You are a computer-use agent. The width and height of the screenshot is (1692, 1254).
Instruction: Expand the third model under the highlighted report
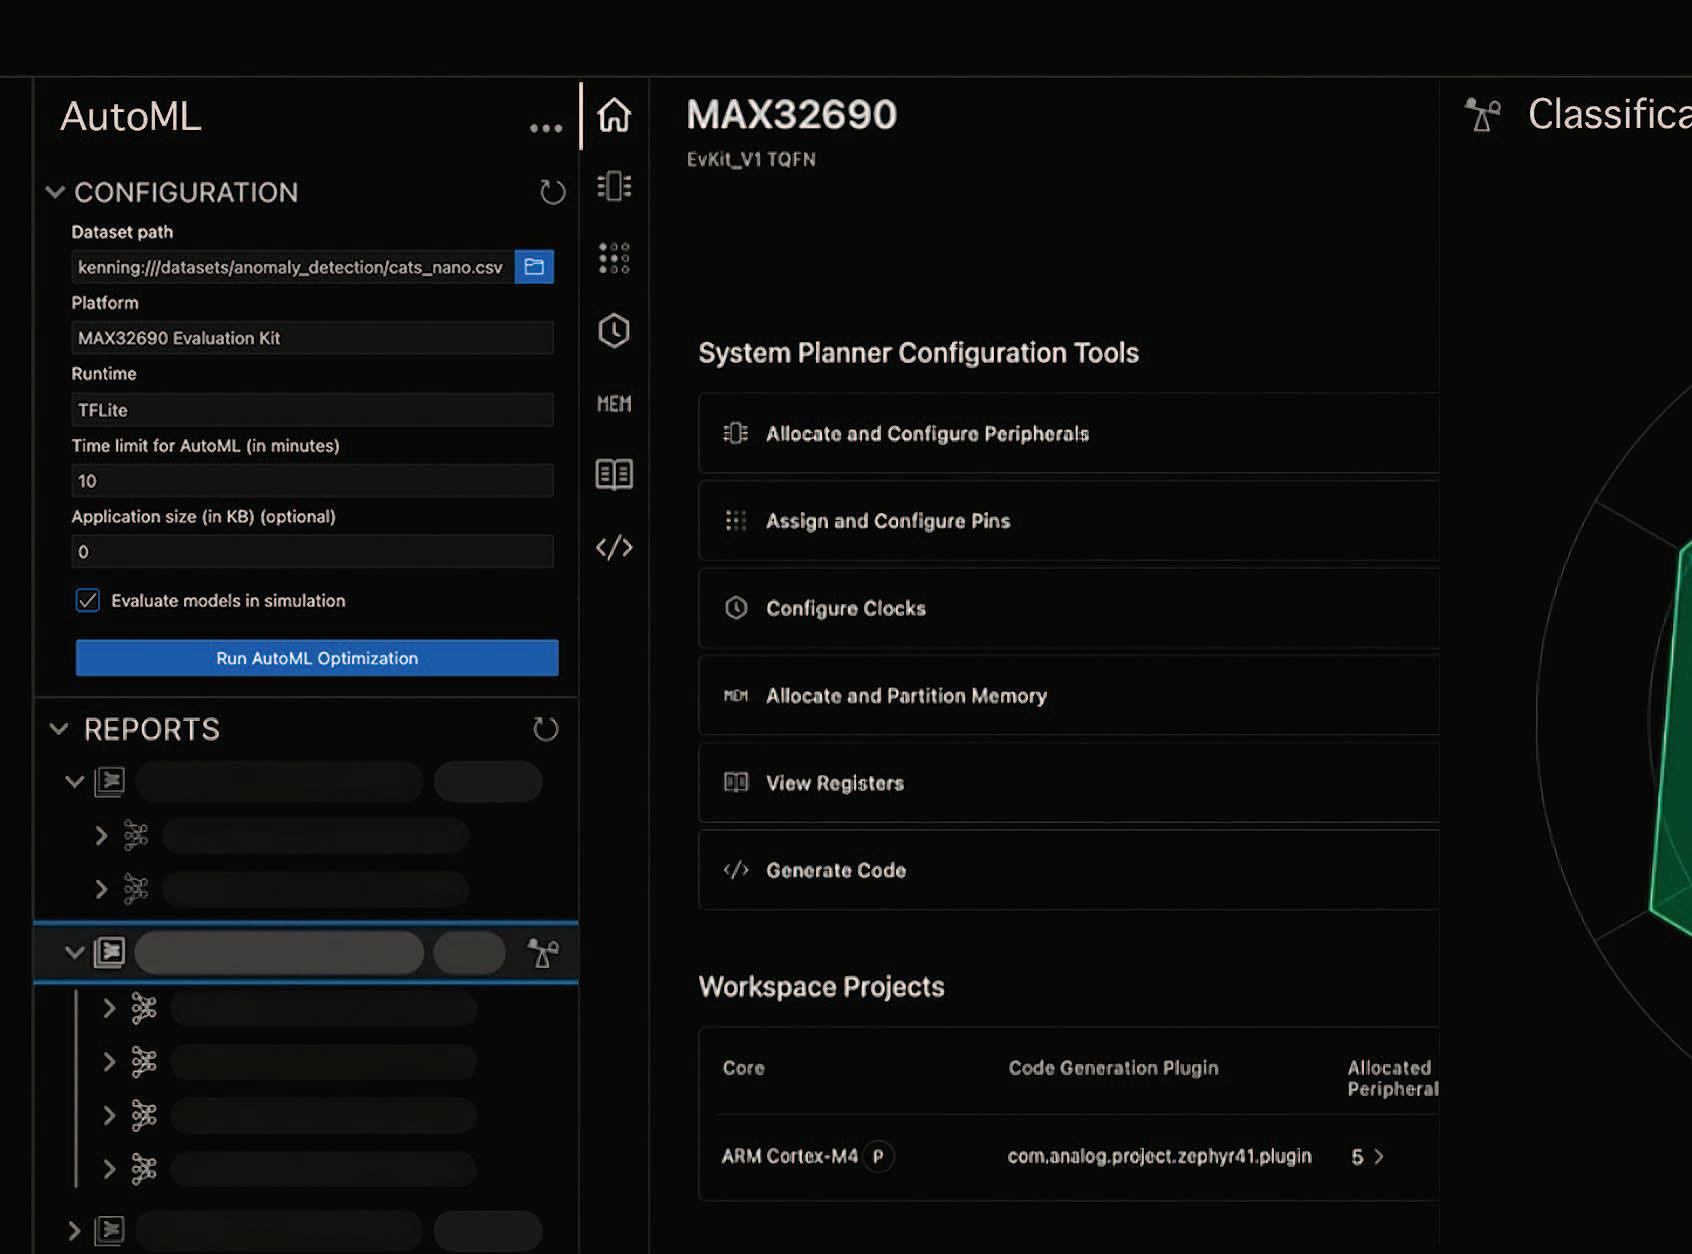point(109,1115)
